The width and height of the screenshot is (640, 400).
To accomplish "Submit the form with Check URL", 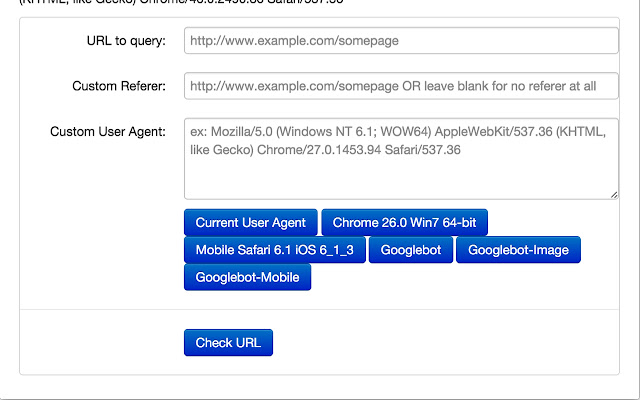I will tap(228, 342).
